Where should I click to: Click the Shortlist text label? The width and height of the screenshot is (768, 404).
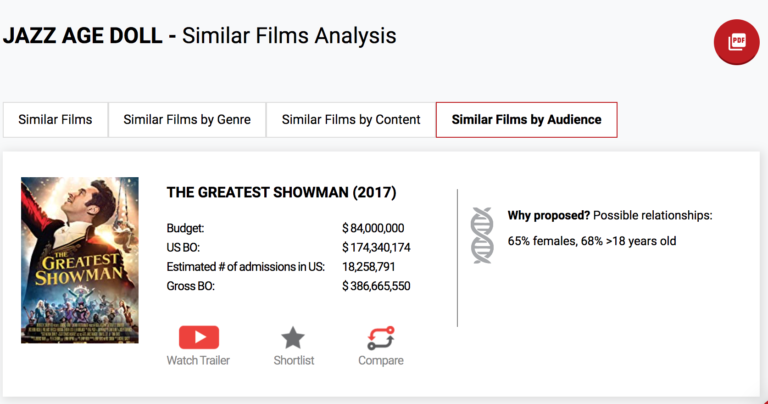point(293,360)
